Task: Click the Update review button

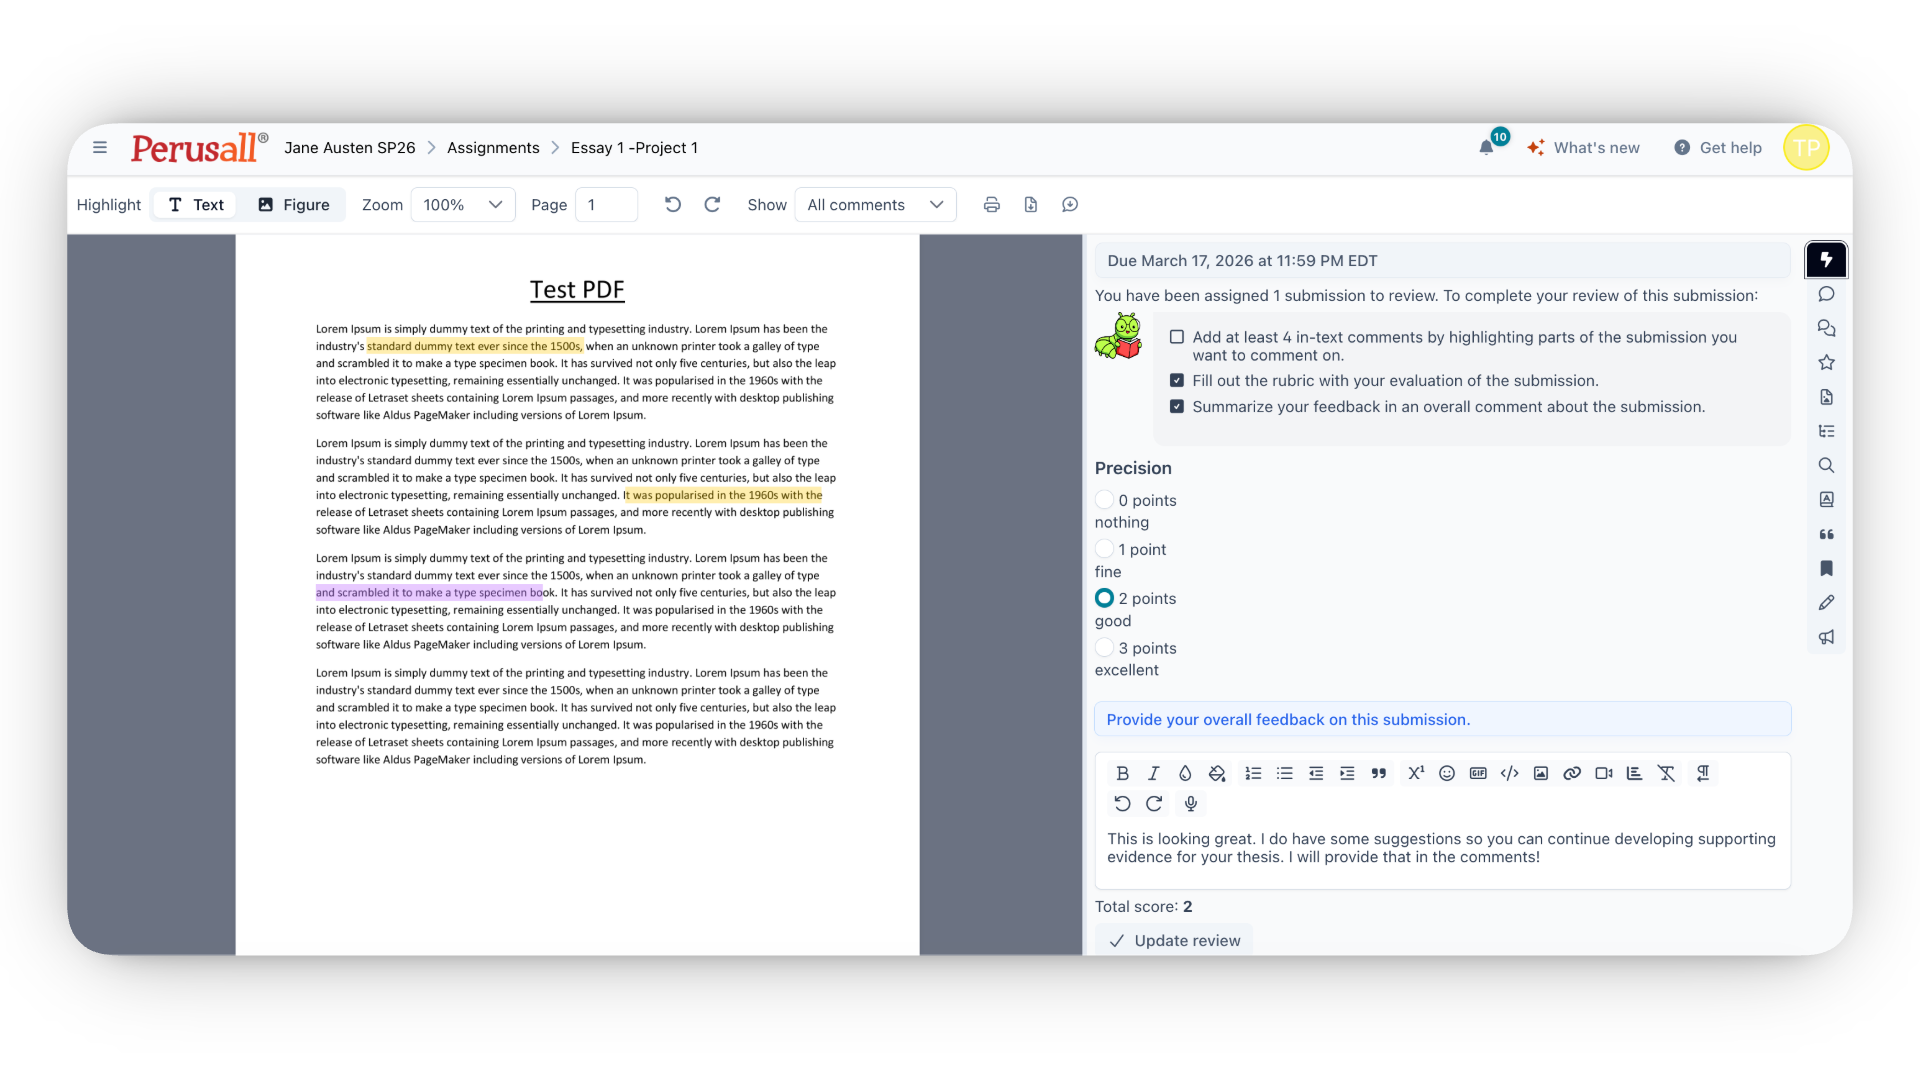Action: pyautogui.click(x=1174, y=941)
